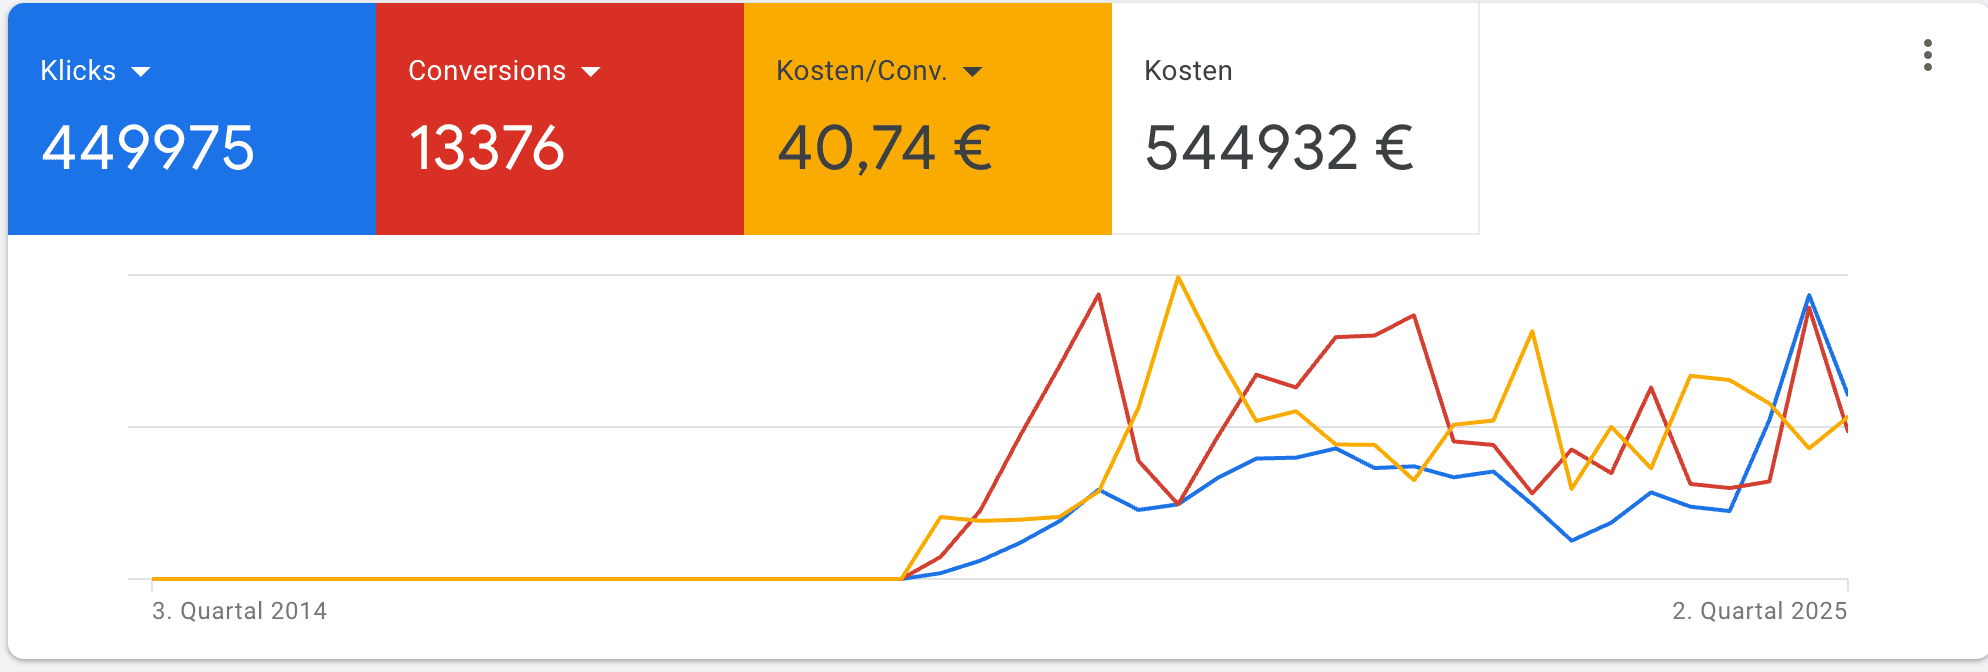This screenshot has height=672, width=1988.
Task: Click the Kosten/Conv. label text
Action: click(x=861, y=71)
